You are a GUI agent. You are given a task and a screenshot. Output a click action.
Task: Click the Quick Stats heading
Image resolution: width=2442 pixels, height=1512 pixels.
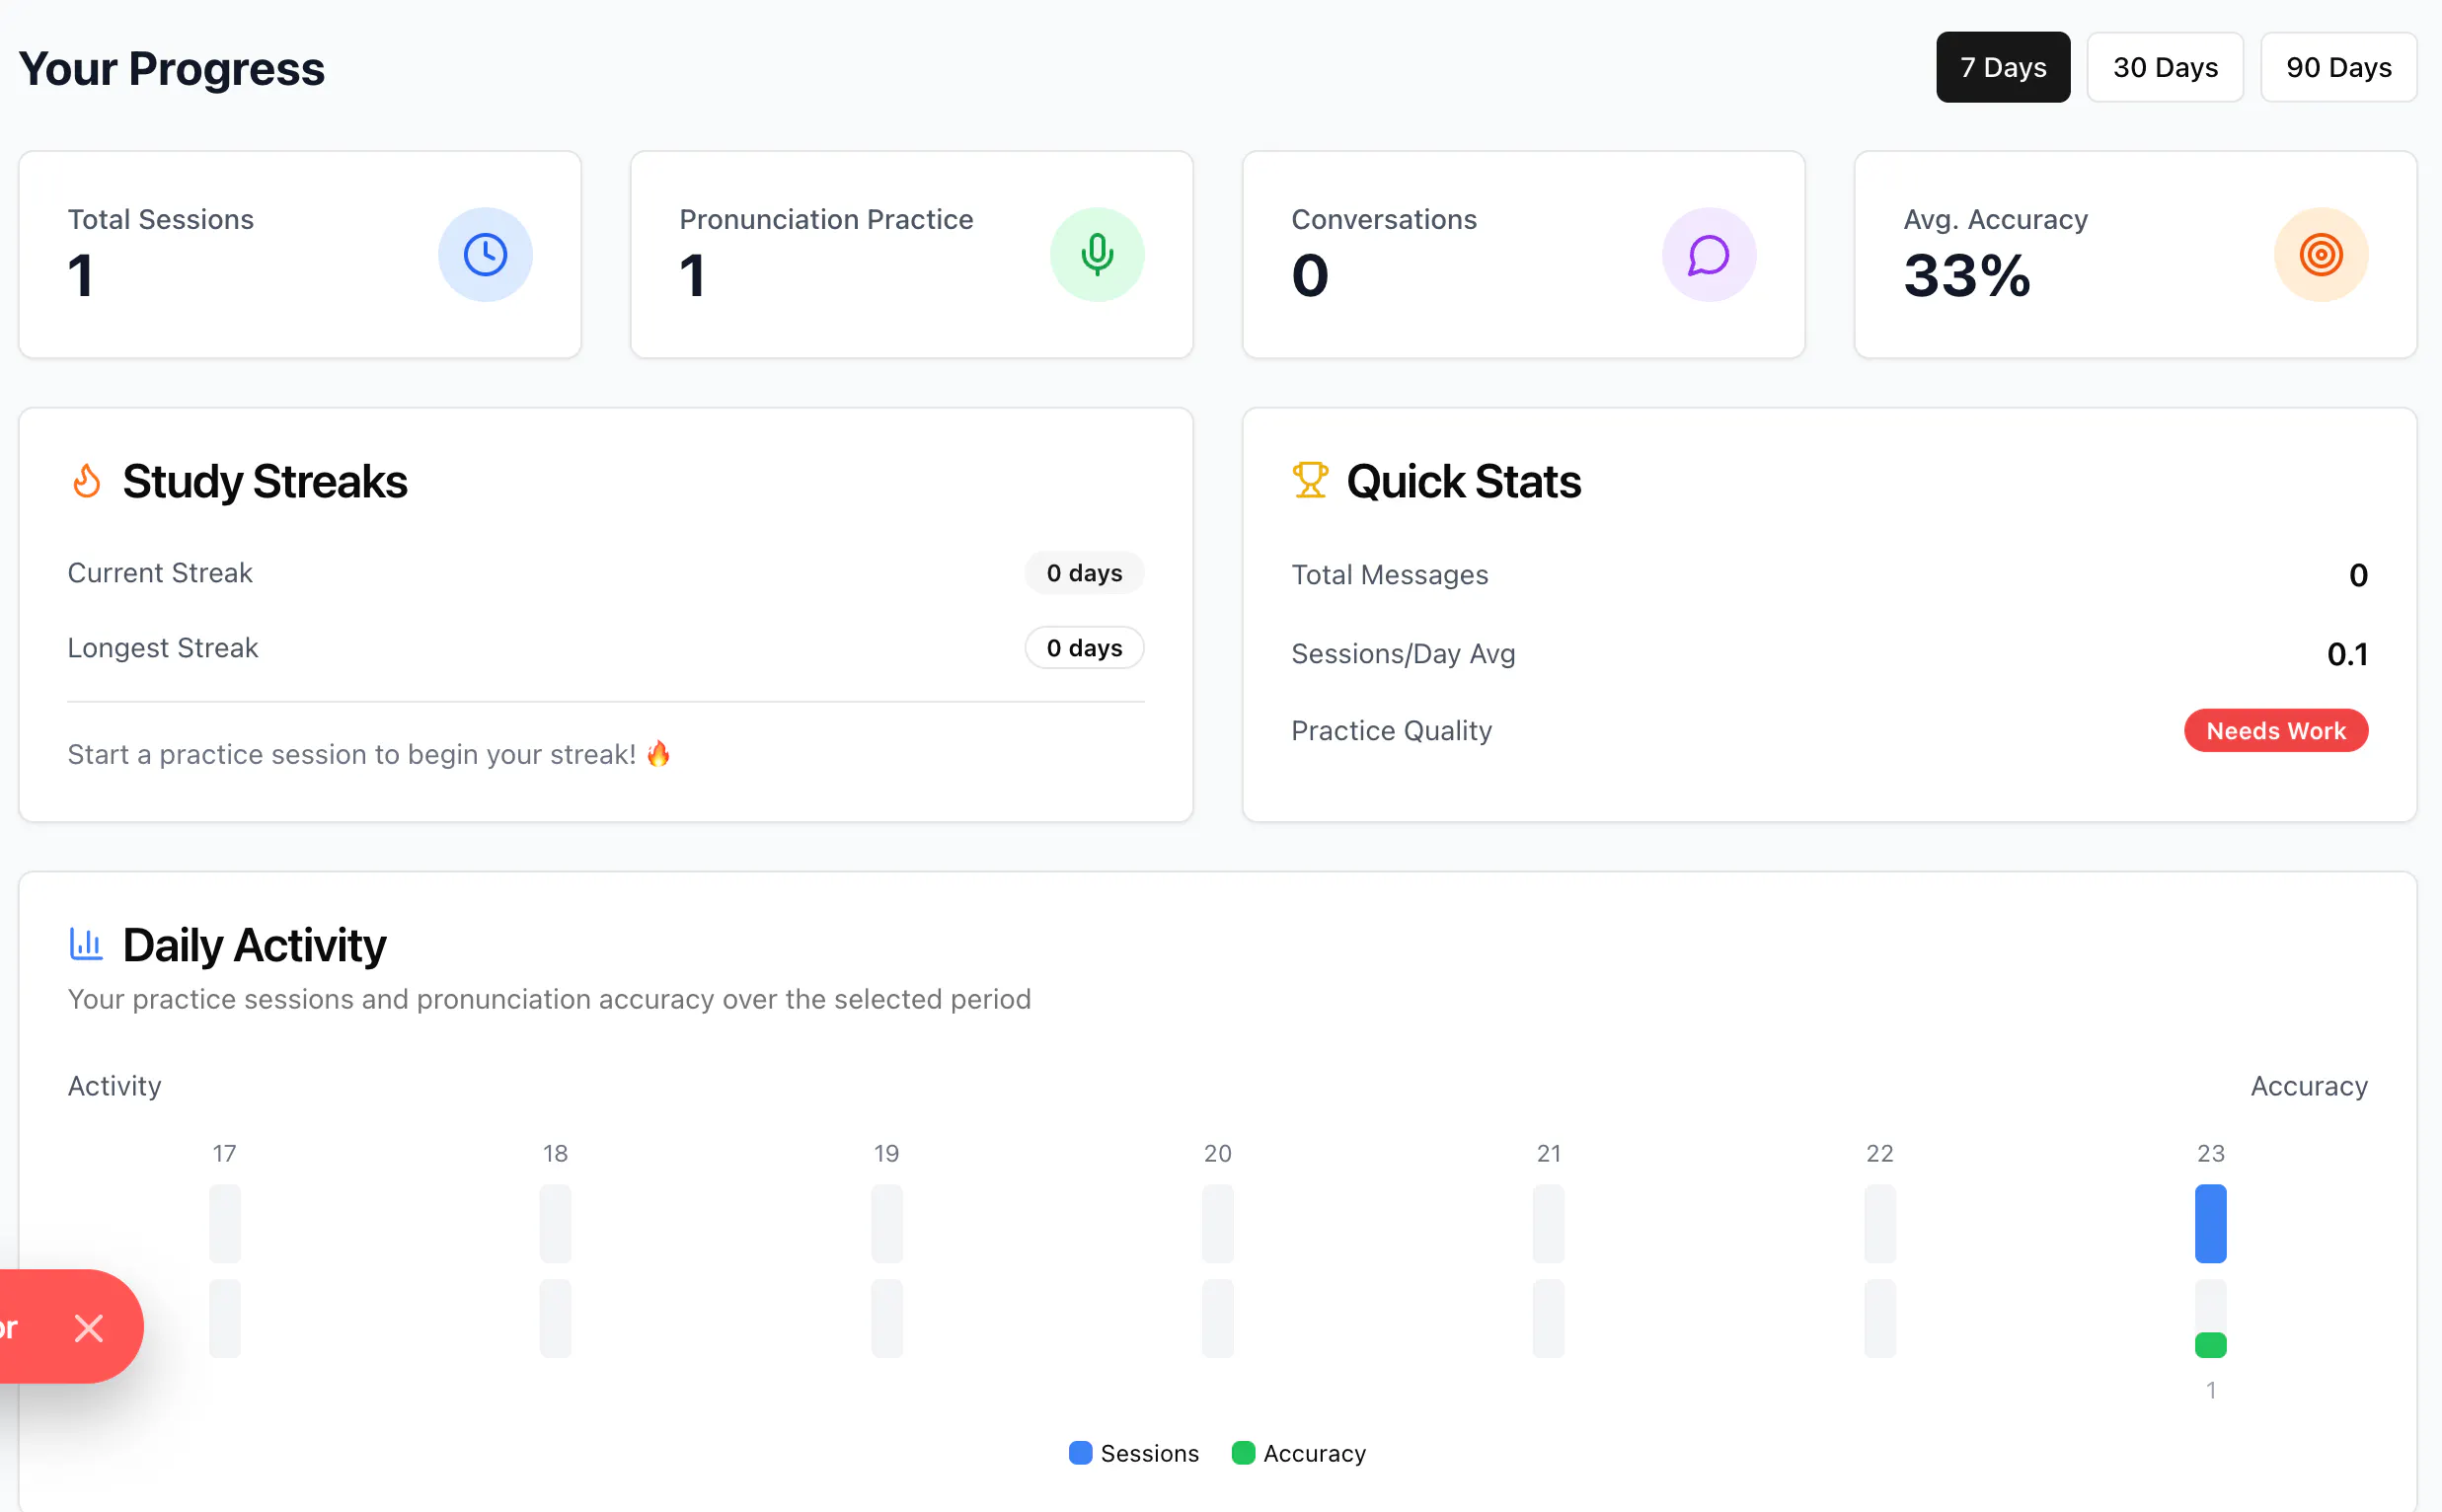click(x=1463, y=481)
